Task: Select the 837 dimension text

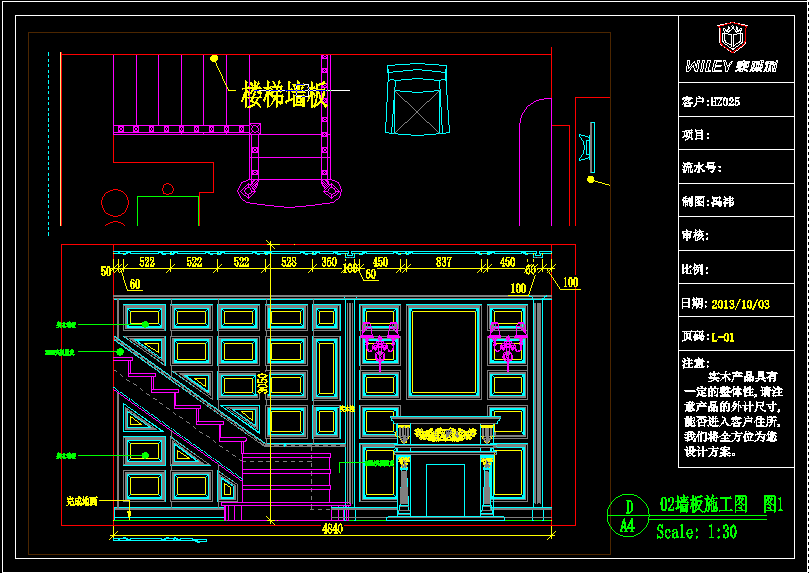Action: tap(444, 262)
